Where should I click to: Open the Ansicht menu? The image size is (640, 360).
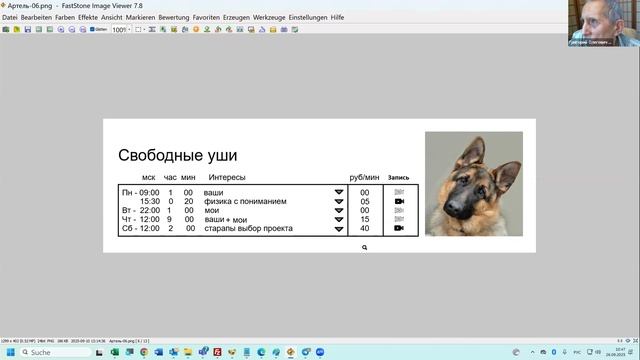point(111,18)
